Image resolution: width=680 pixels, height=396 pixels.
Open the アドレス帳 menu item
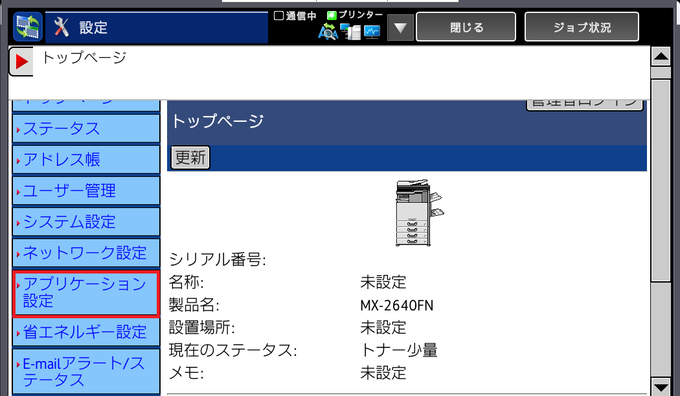pos(86,160)
